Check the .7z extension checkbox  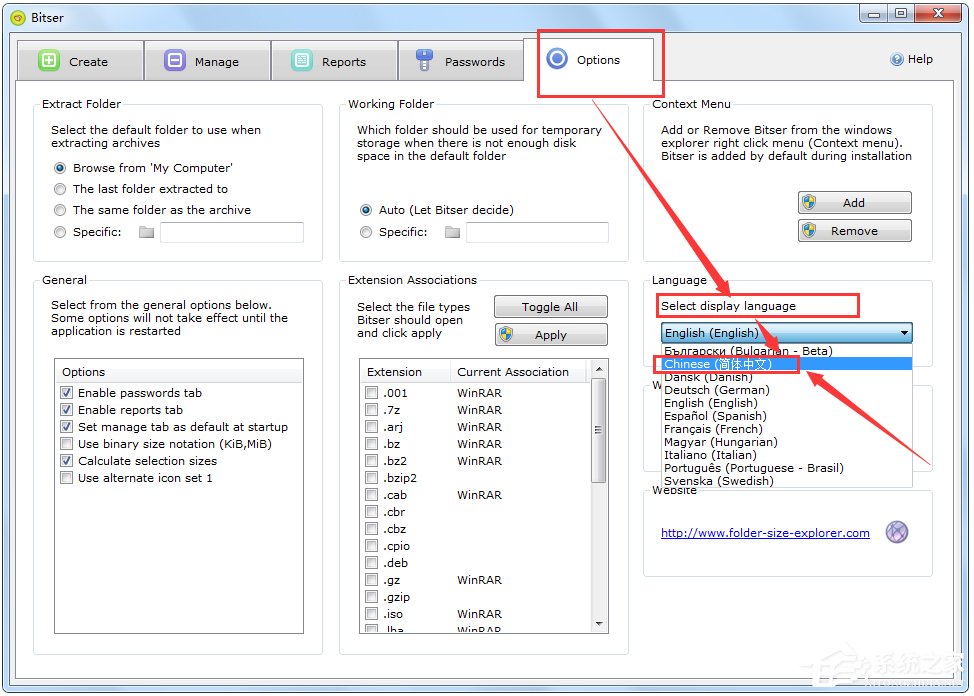tap(371, 410)
